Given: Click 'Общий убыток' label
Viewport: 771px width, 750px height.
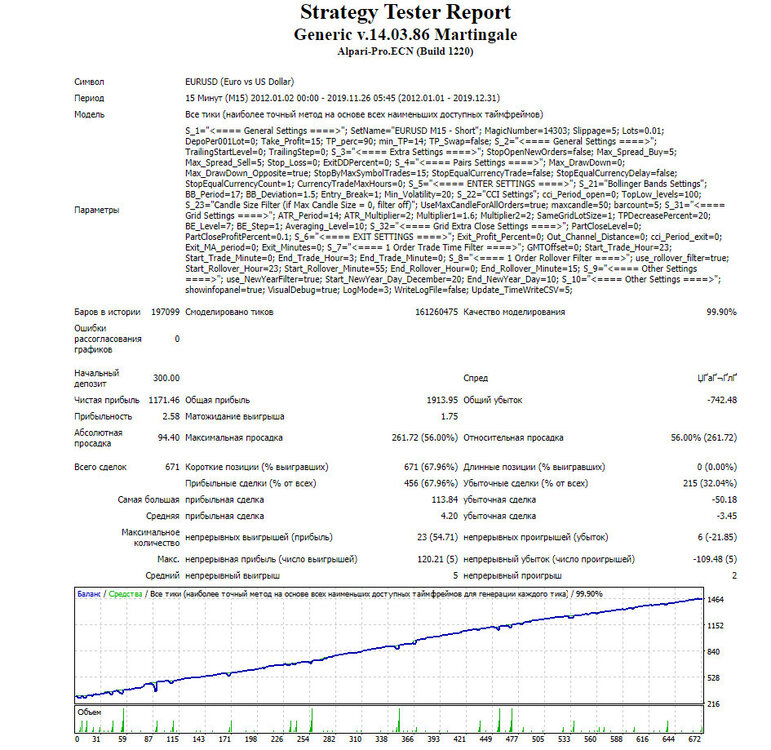Looking at the screenshot, I should point(493,400).
